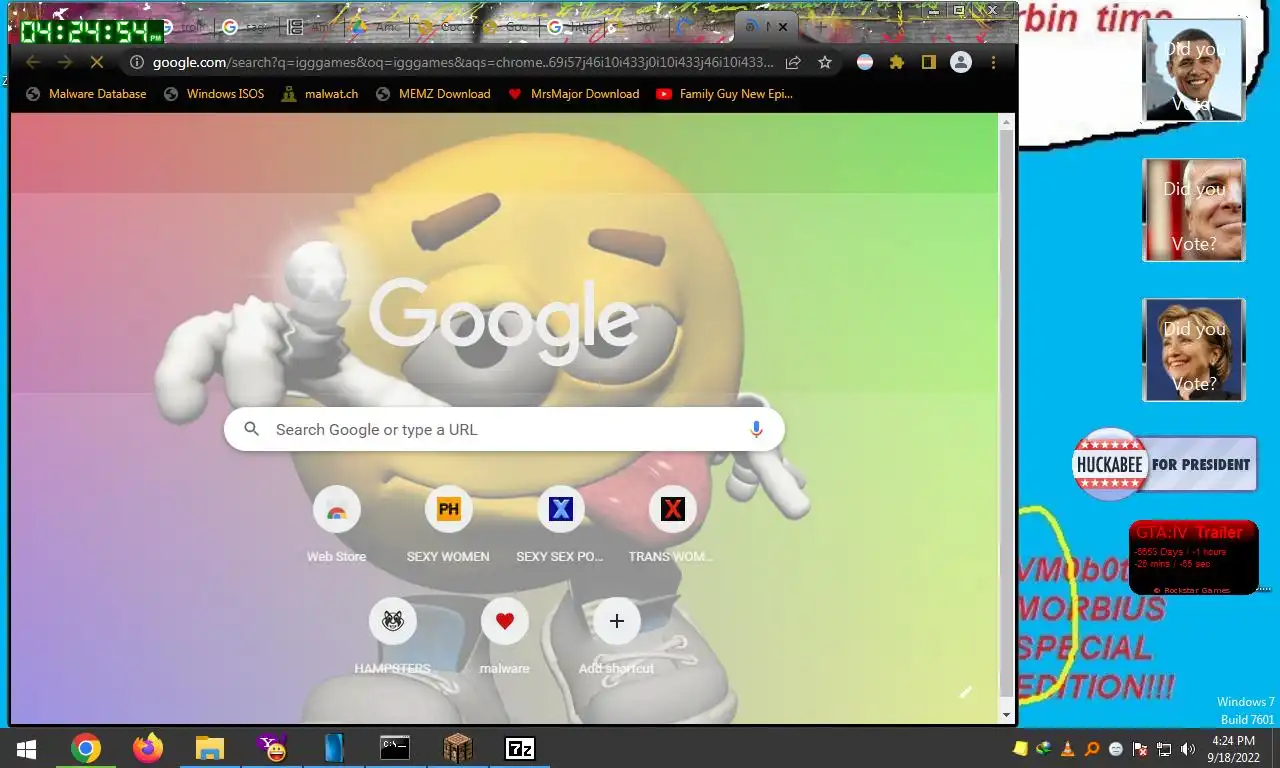Screen dimensions: 1280x768
Task: Click the green digital clock gadget
Action: (92, 31)
